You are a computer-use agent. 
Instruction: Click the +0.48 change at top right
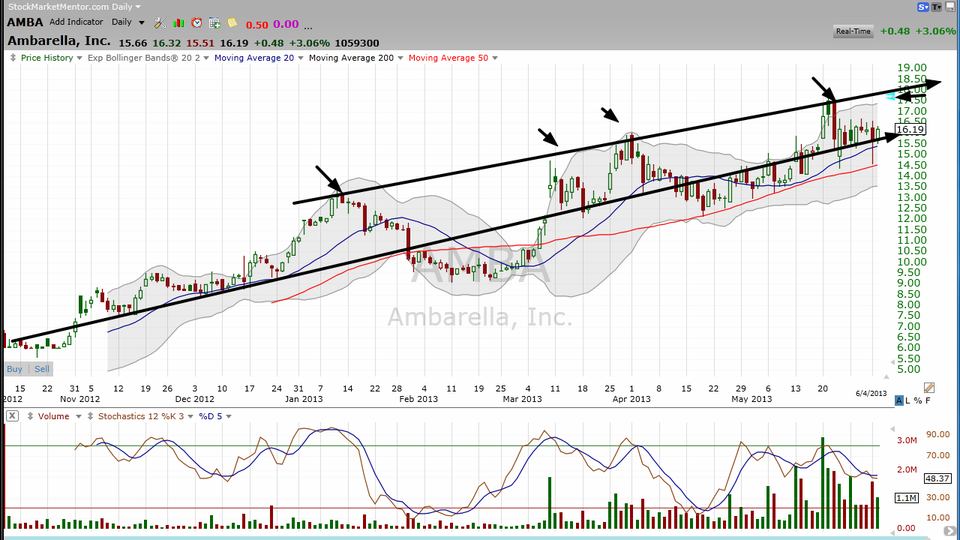tap(895, 31)
